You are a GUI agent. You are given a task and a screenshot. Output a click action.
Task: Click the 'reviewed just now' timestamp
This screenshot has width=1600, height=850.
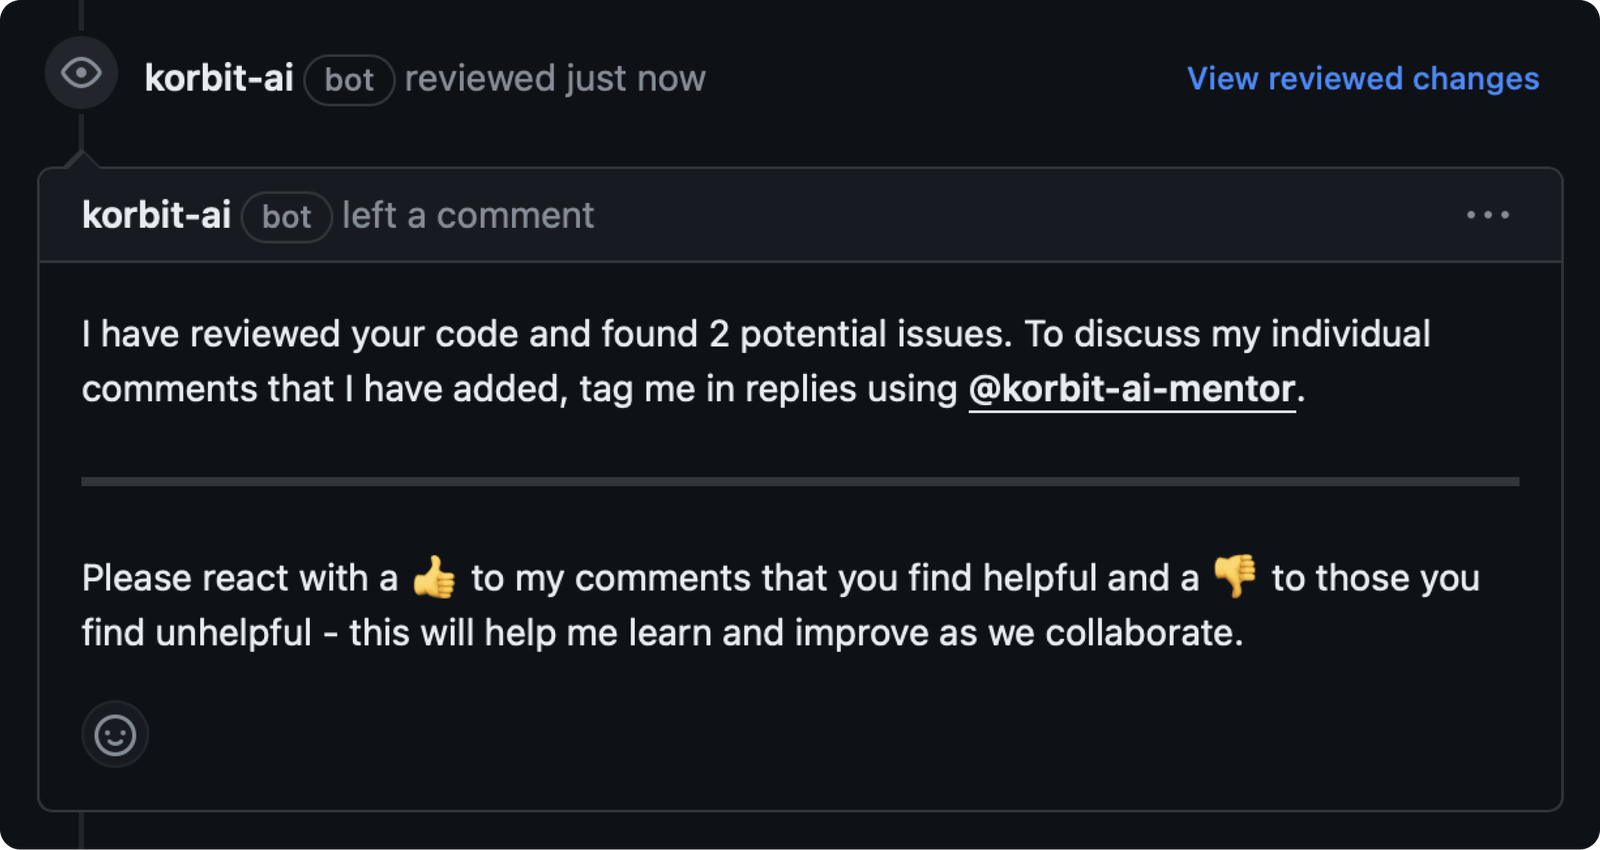point(555,79)
